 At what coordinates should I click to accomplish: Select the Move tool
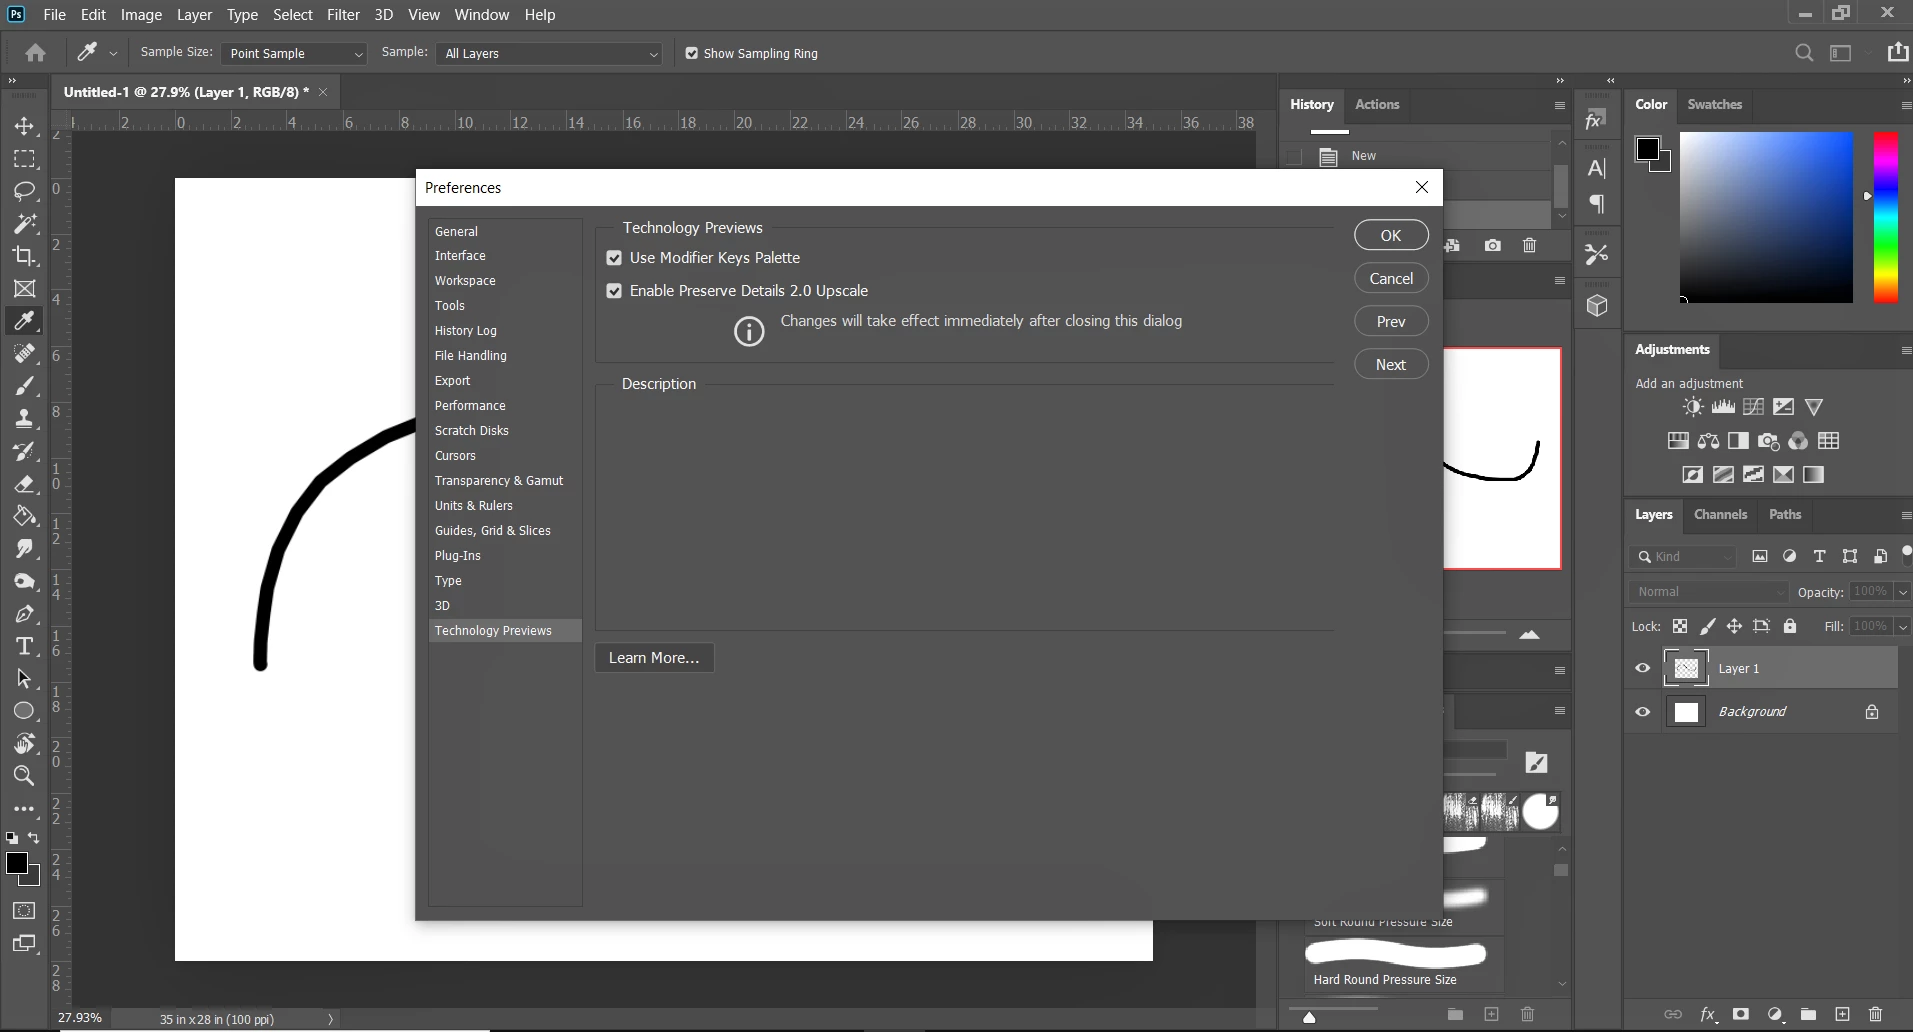[x=25, y=126]
